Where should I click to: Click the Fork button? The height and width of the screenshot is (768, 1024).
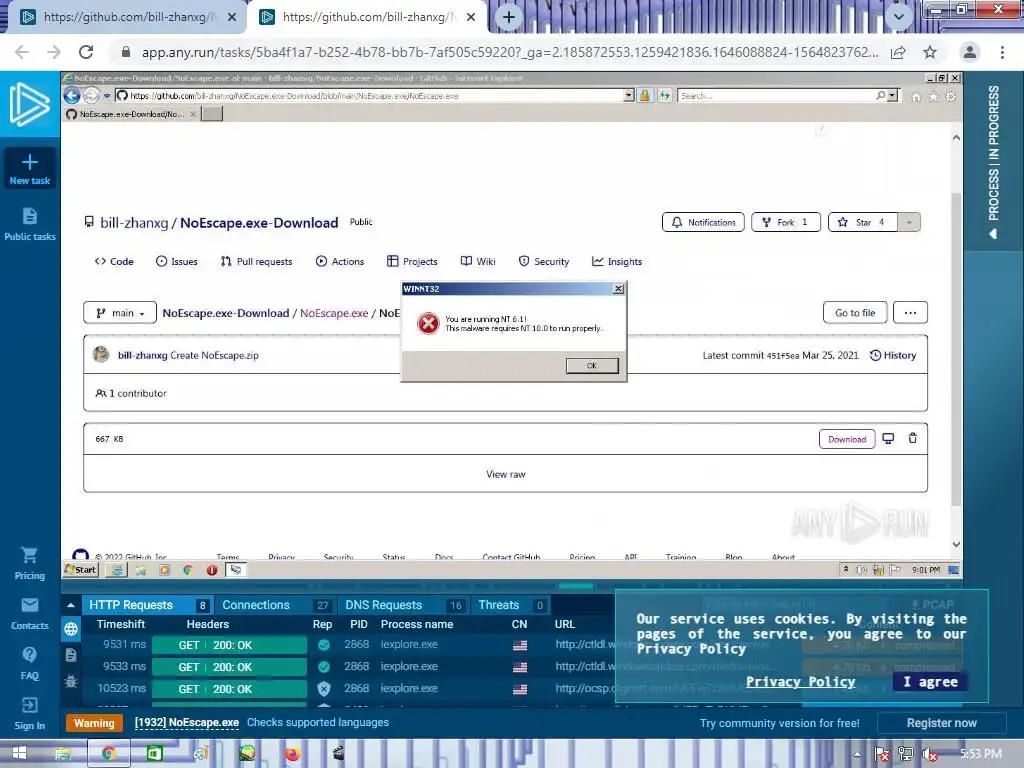[x=786, y=222]
